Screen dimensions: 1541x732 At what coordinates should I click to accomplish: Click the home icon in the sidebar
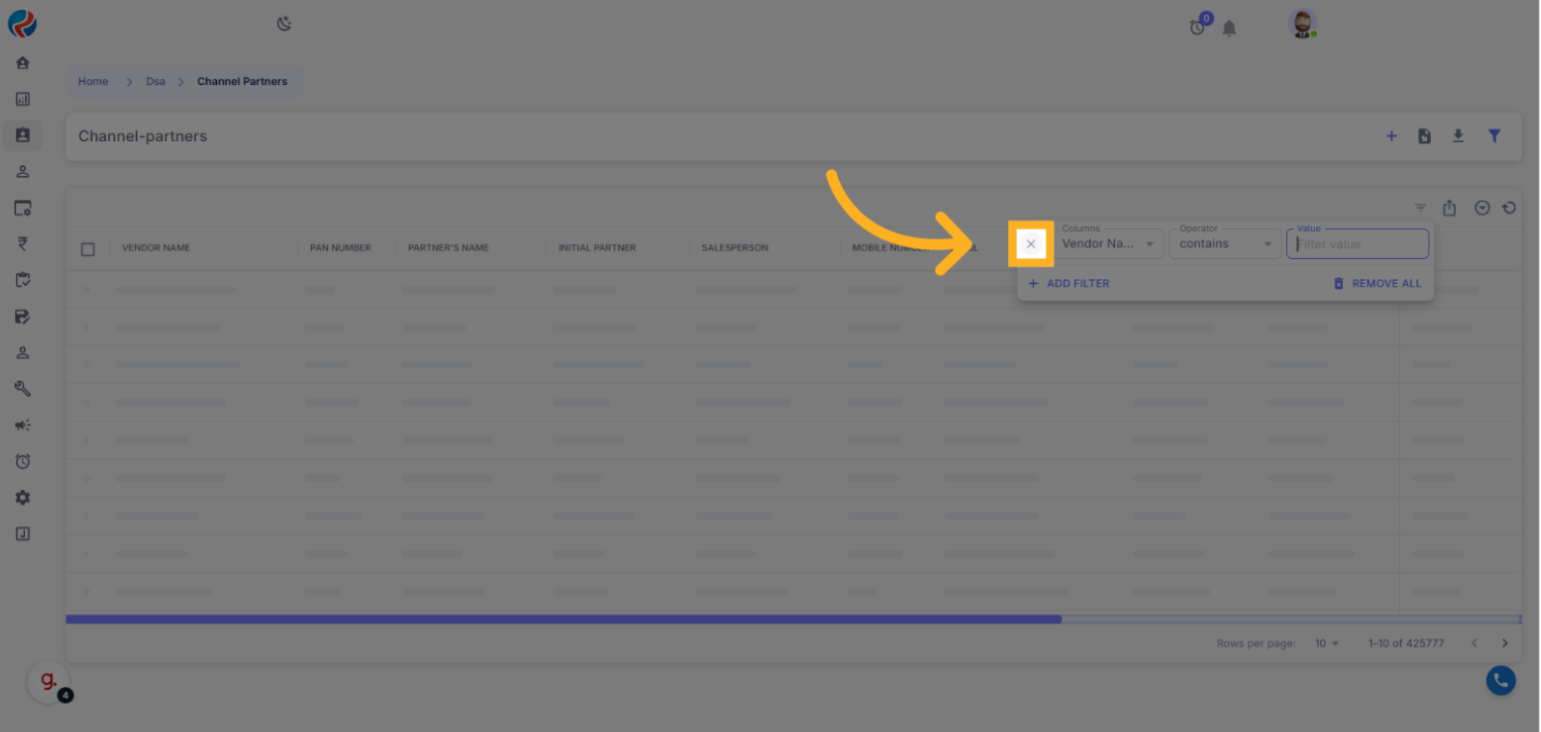pyautogui.click(x=23, y=63)
